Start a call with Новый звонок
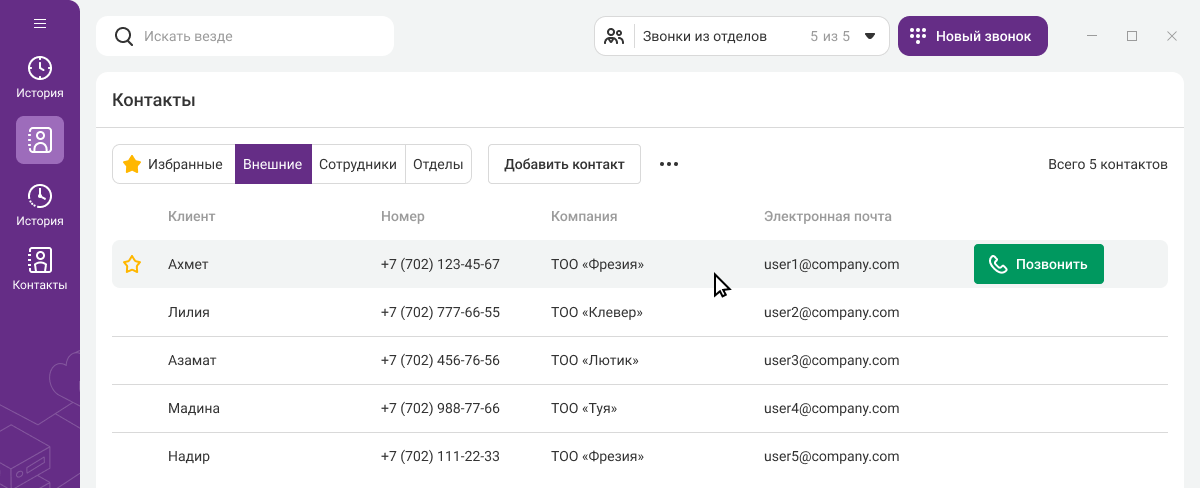This screenshot has width=1200, height=488. click(972, 36)
